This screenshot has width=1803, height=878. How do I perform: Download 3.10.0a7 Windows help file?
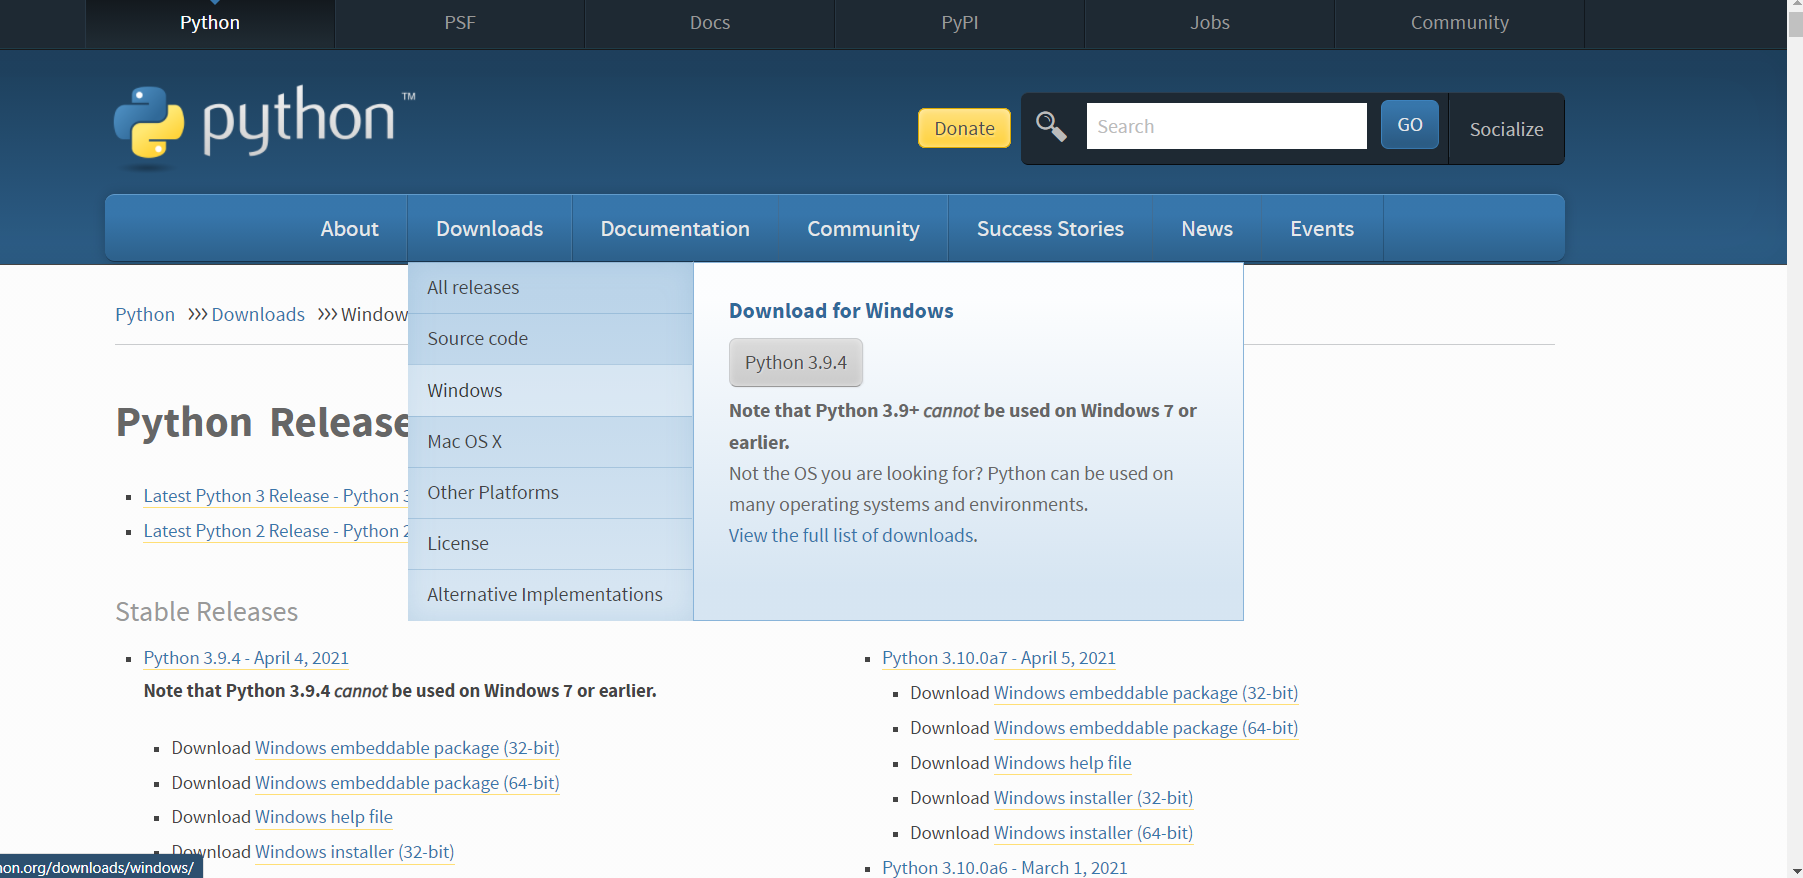click(1063, 763)
